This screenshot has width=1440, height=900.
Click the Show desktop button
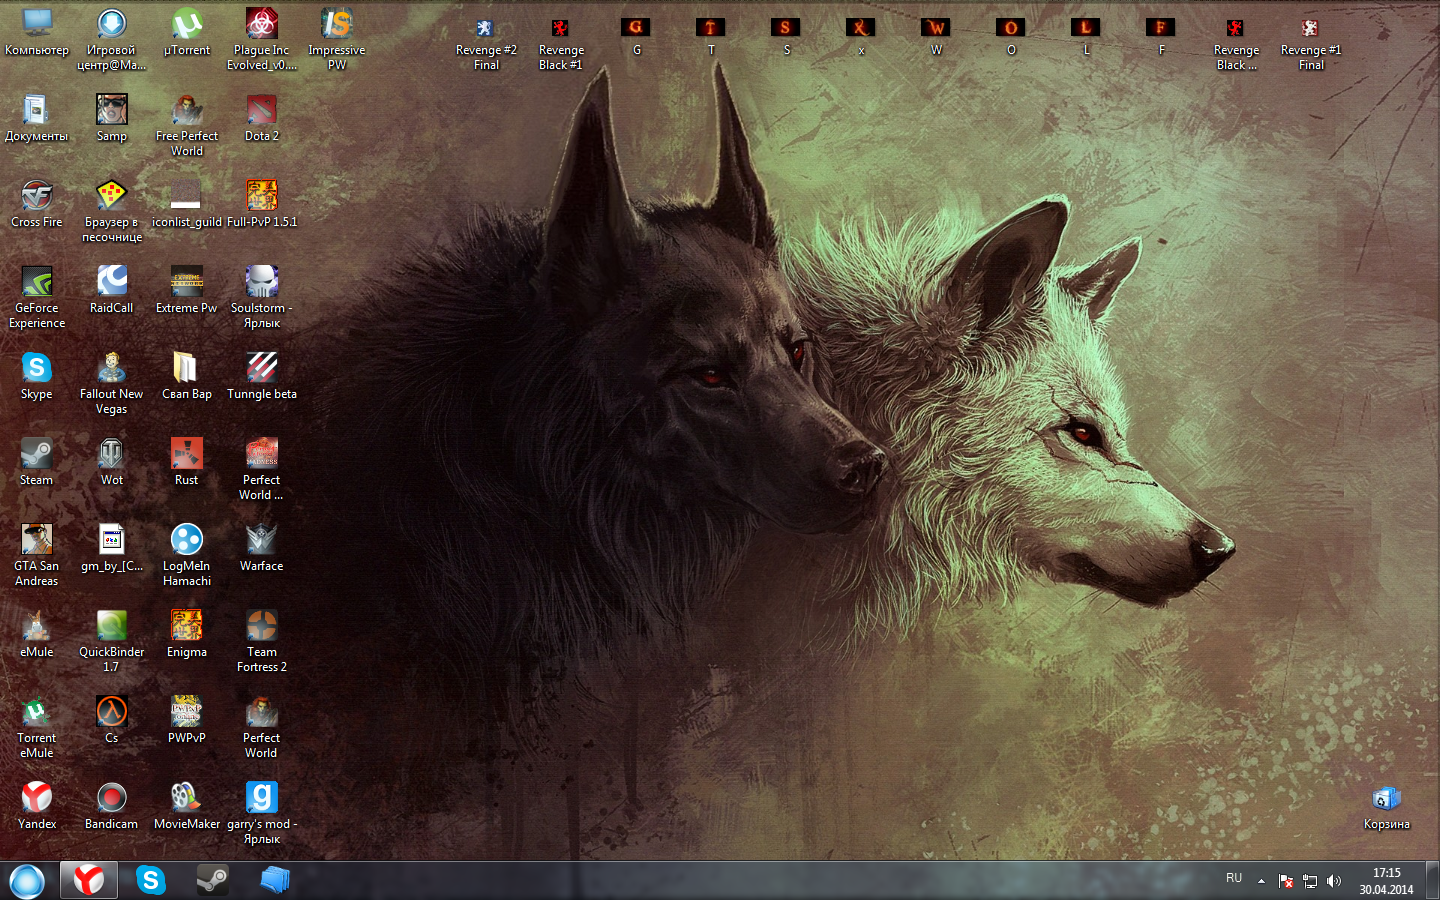(1432, 881)
